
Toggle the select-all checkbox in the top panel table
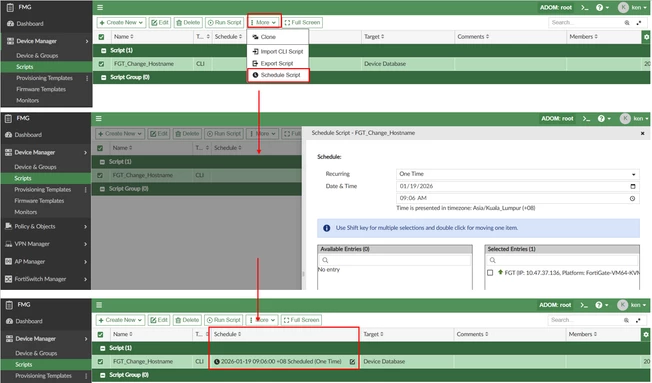[x=101, y=37]
